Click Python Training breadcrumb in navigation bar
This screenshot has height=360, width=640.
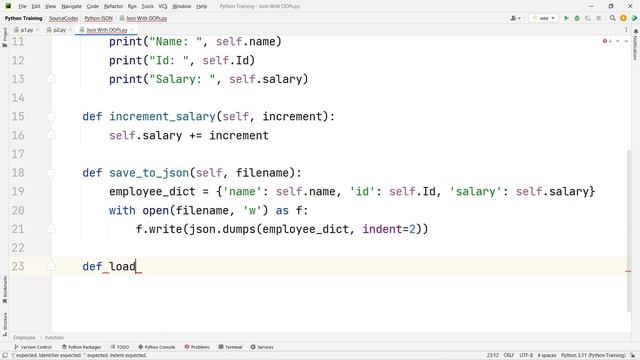coord(24,18)
